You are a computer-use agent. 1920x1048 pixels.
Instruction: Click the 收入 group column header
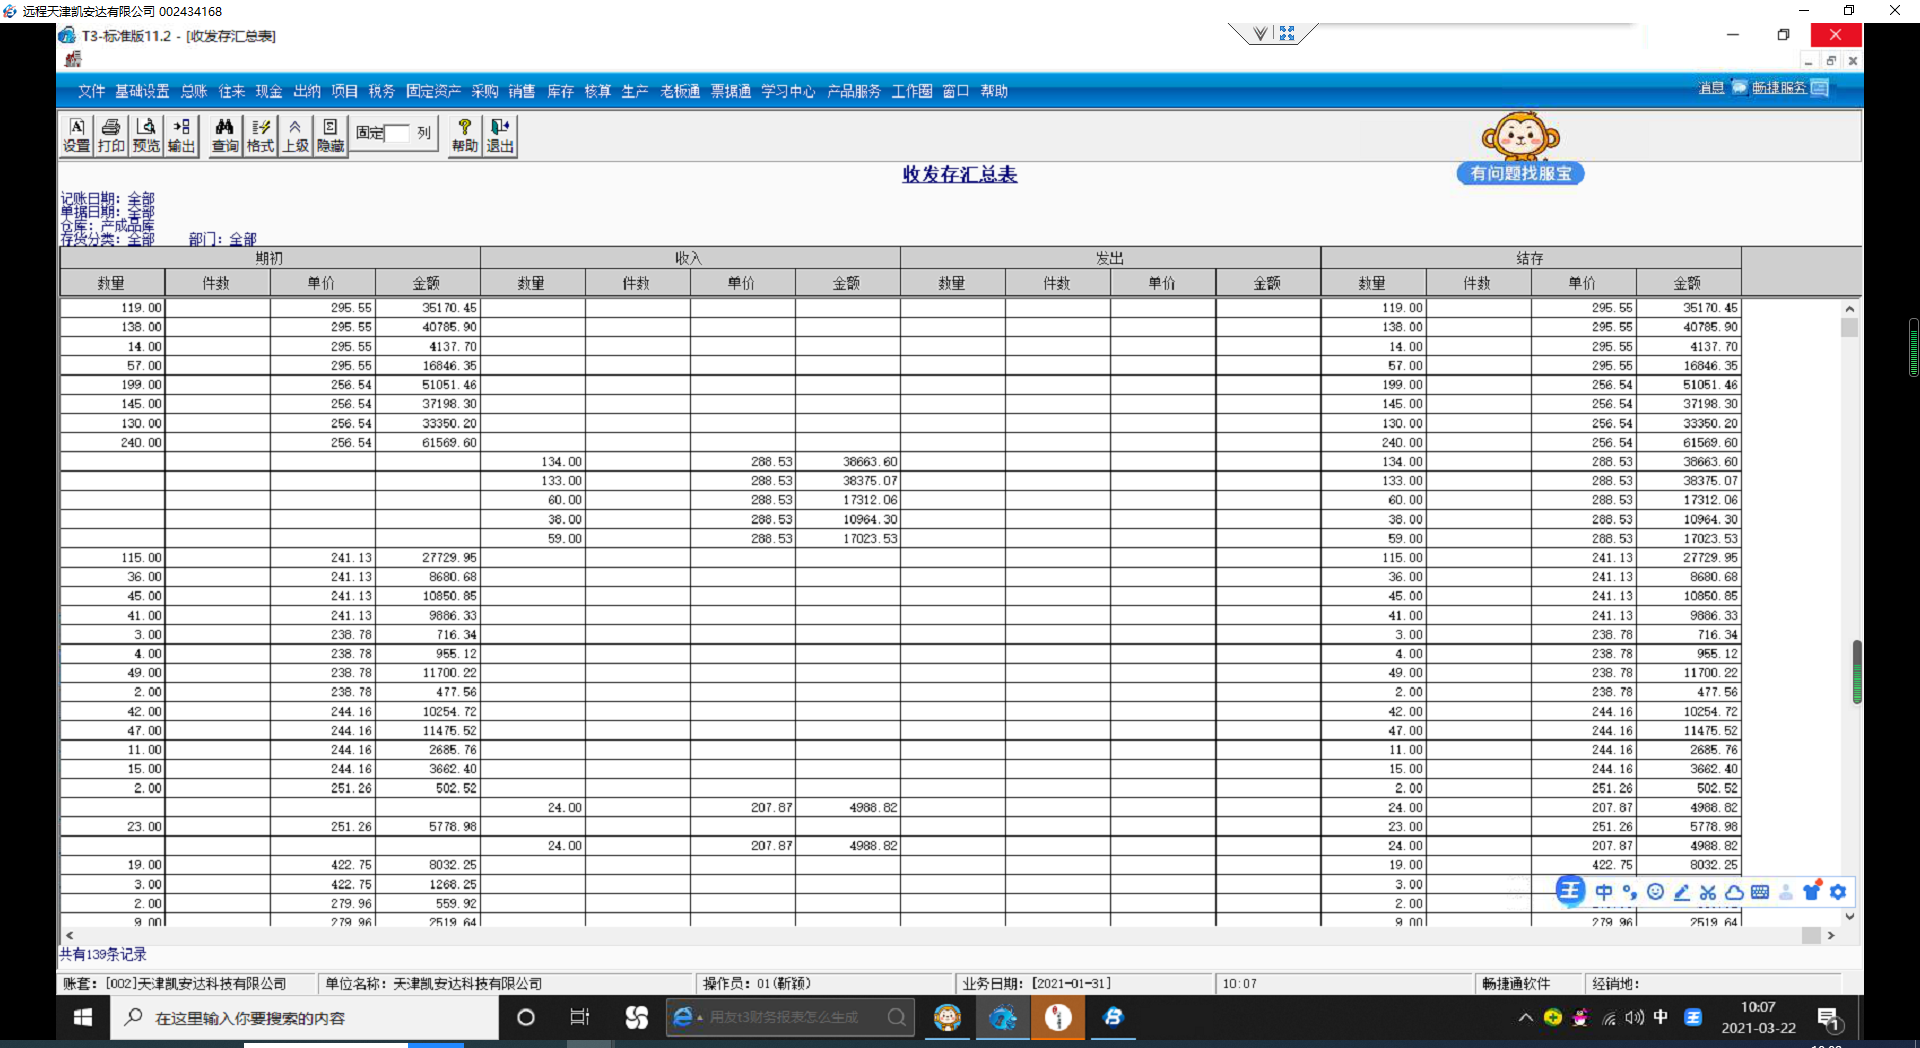click(x=689, y=258)
